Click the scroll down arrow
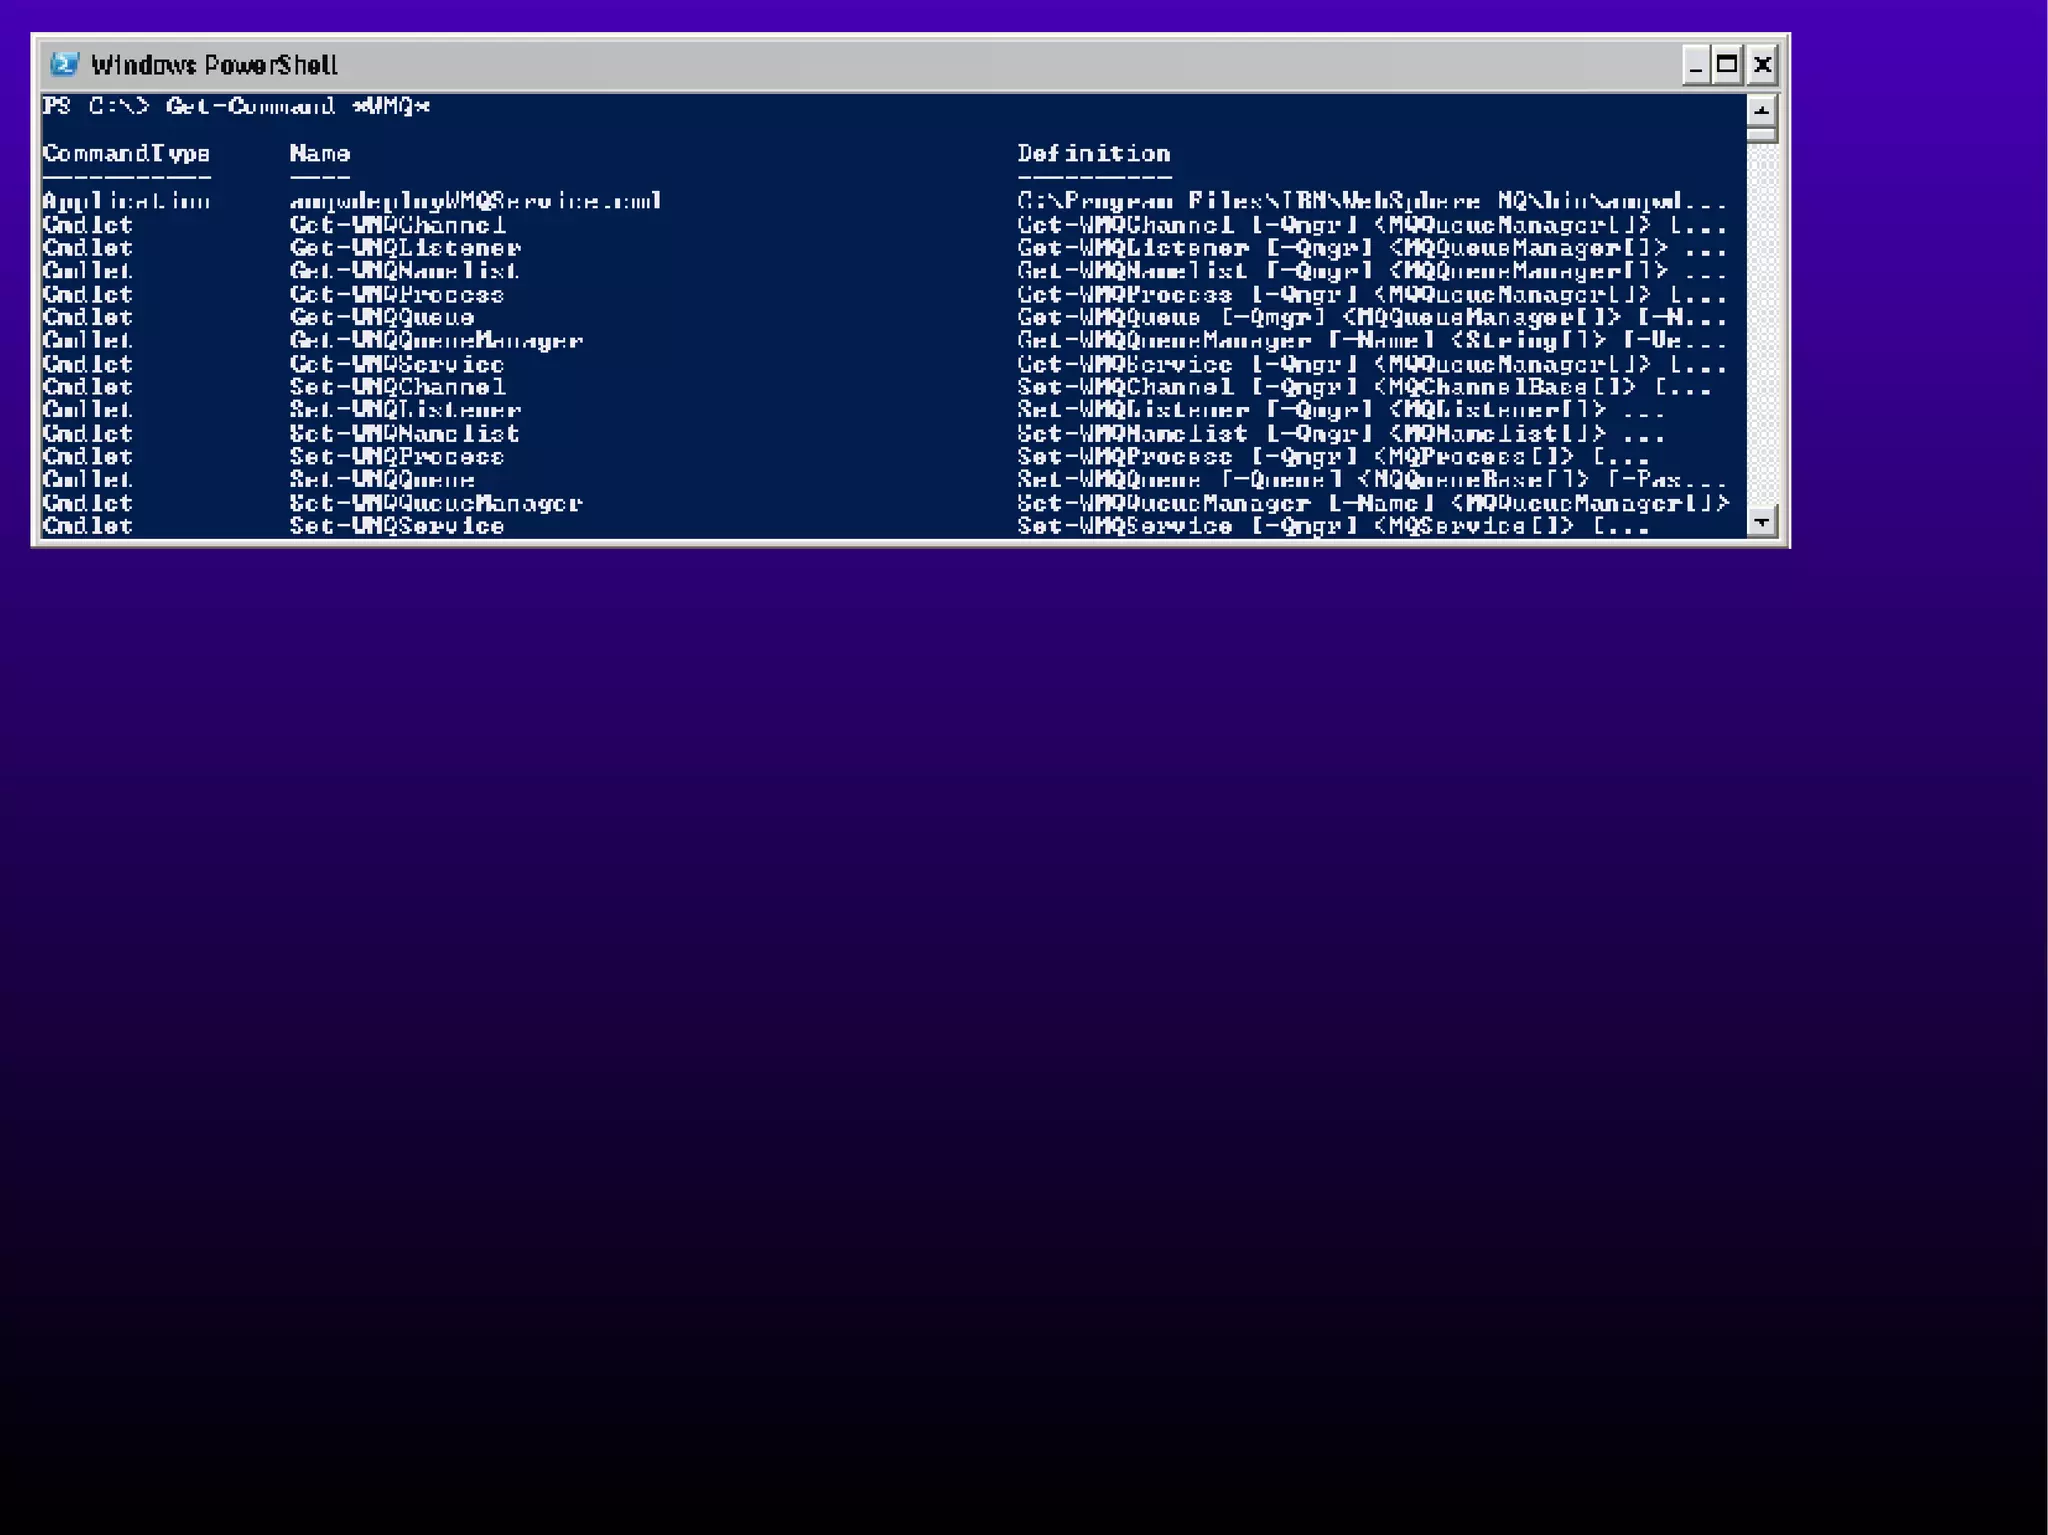This screenshot has width=2048, height=1535. pos(1761,521)
